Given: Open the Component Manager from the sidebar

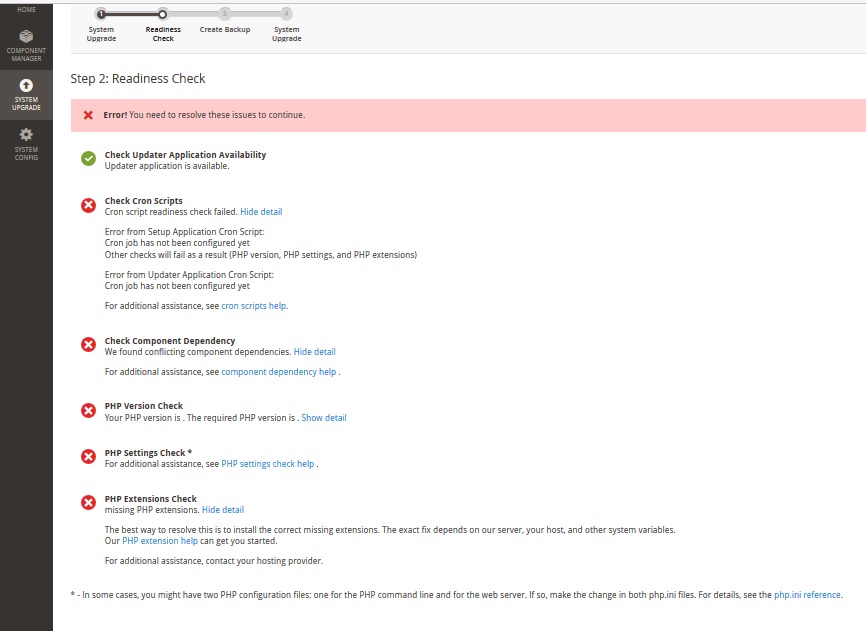Looking at the screenshot, I should click(x=25, y=44).
